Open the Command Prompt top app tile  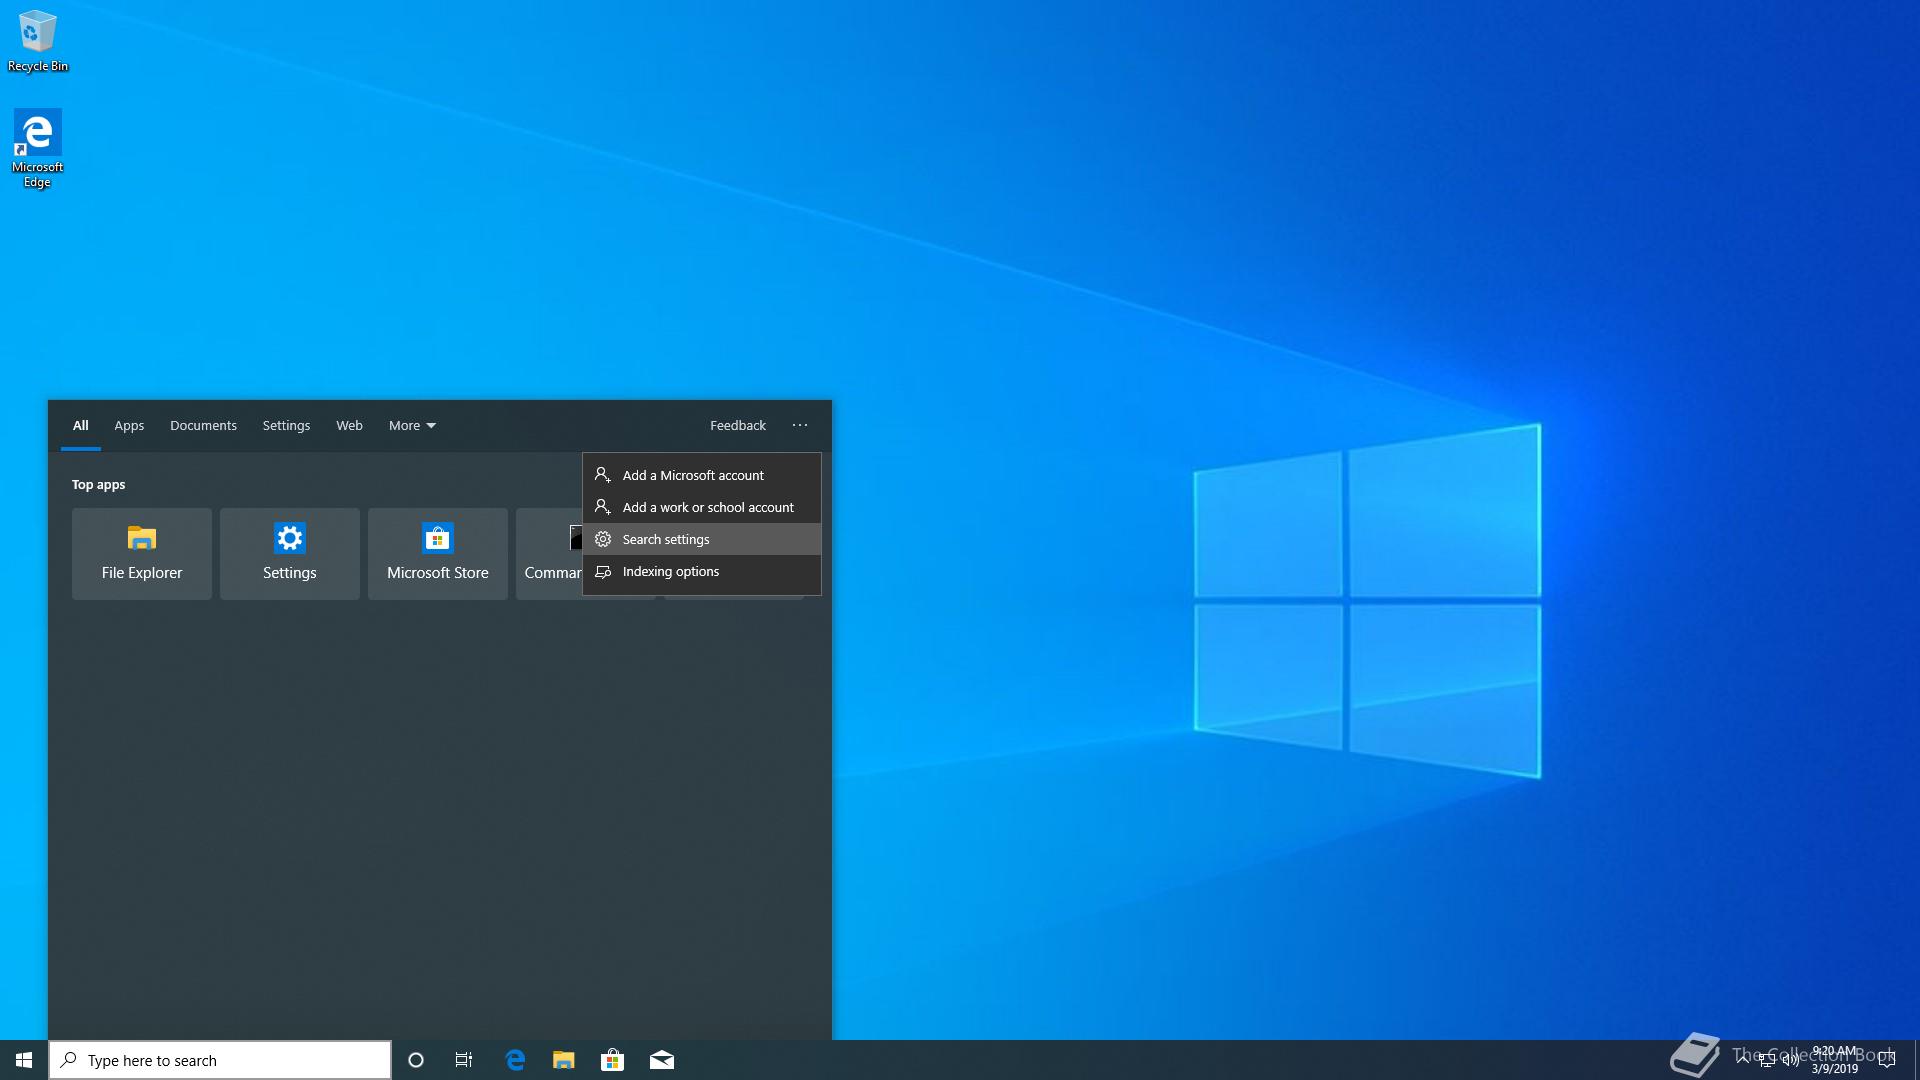[x=550, y=554]
